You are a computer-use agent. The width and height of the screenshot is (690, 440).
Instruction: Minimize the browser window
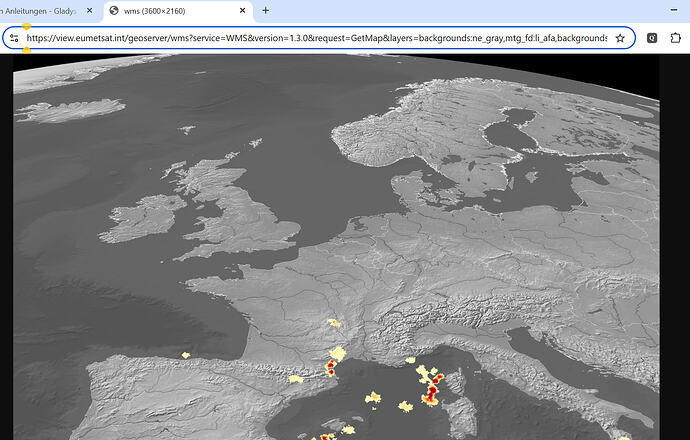tap(674, 10)
